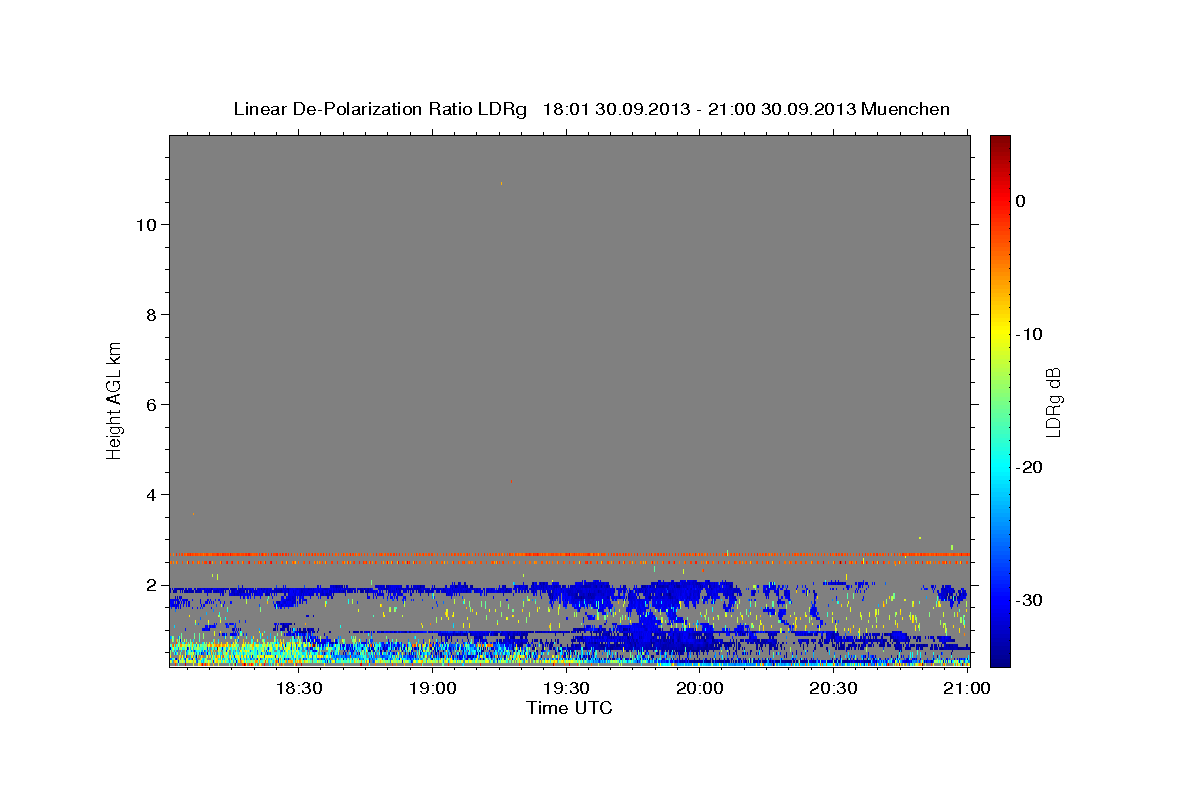
Task: Click the orange dotted line near 2.6 km
Action: pos(569,554)
